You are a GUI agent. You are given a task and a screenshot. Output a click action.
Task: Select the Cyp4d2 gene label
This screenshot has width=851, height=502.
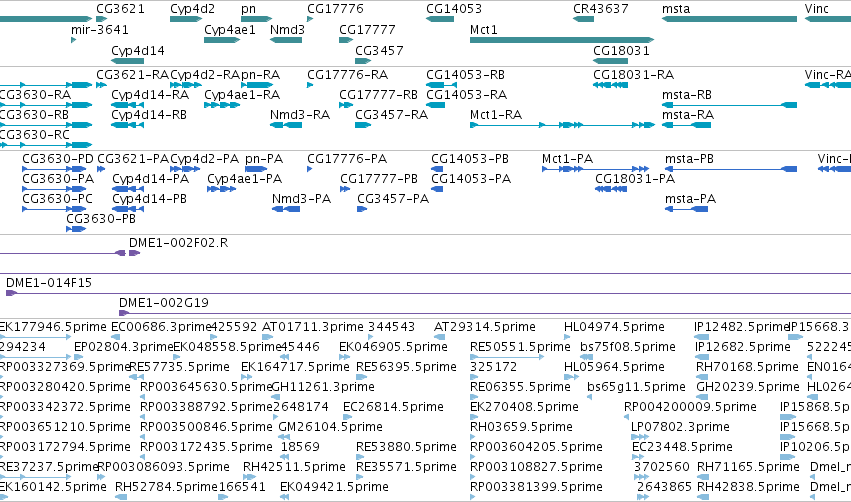(192, 9)
